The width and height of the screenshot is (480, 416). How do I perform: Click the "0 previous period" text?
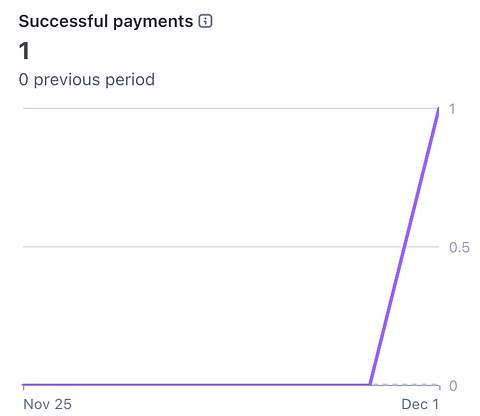[x=87, y=80]
